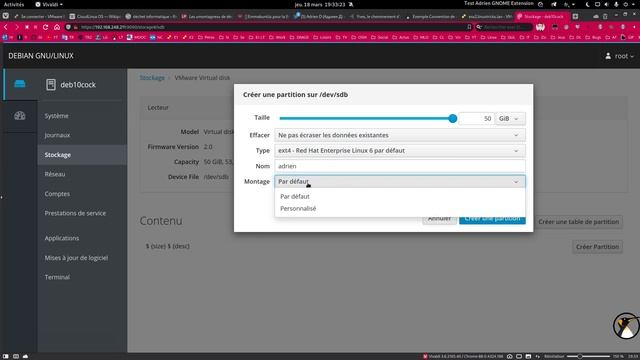Click 'Créer une partition' blue button
Viewport: 640px width, 360px height.
[x=492, y=219]
